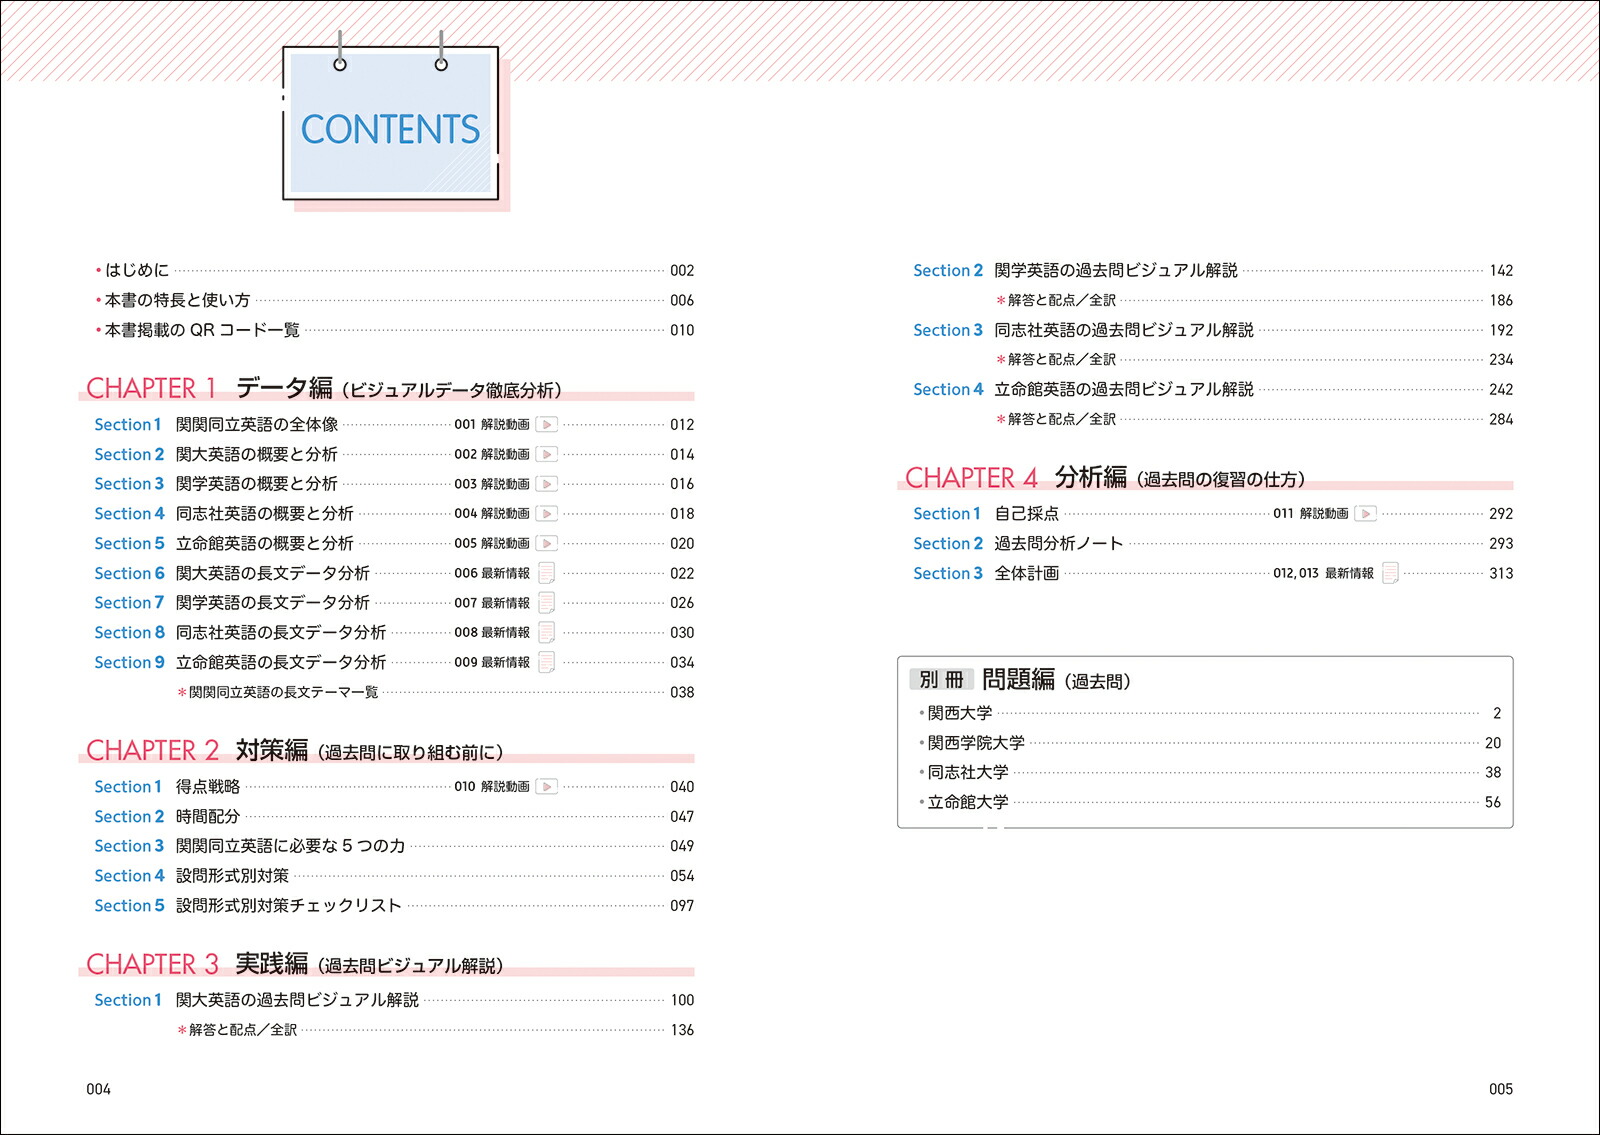Select the CHAPTER 3 実践編 heading
Screen dimensions: 1600x1135
pos(295,964)
